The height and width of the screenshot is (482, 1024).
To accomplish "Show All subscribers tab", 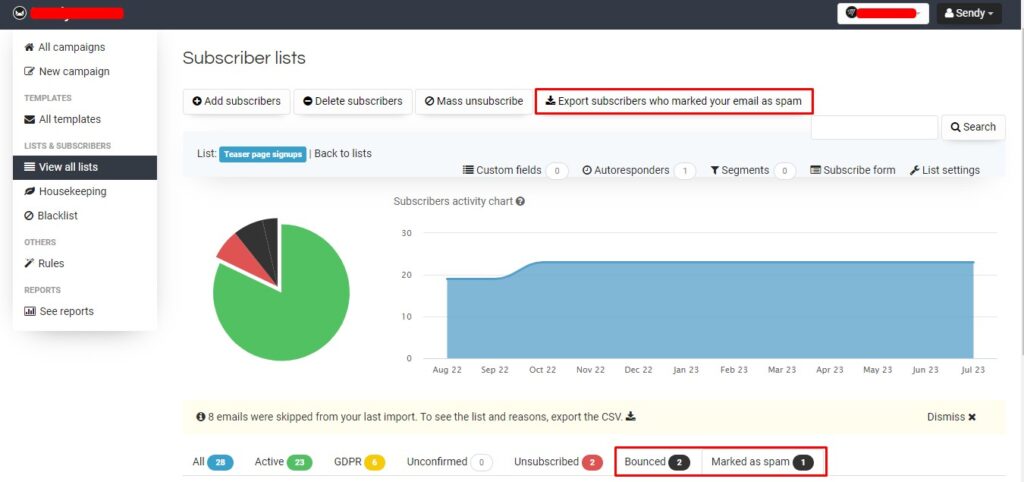I will [x=212, y=462].
